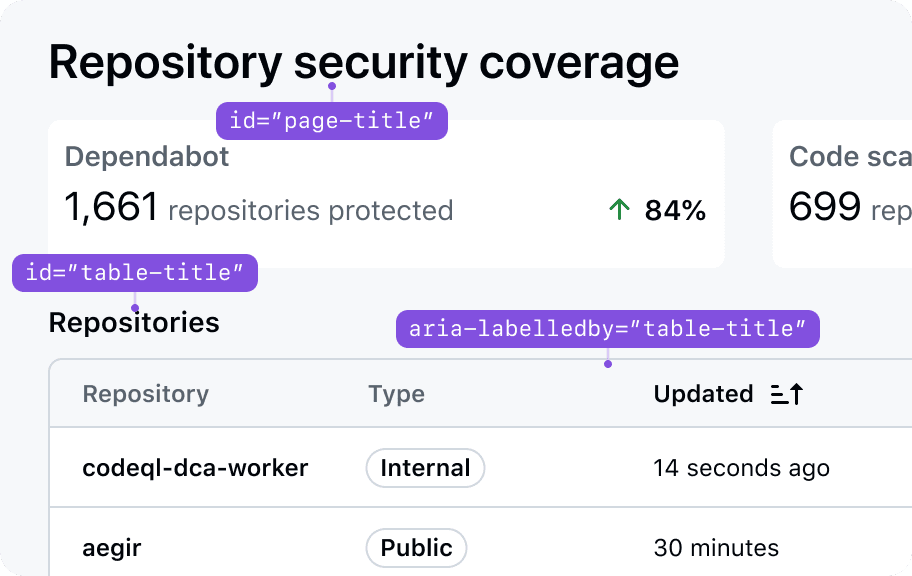
Task: Select the Dependabot card heading
Action: [x=147, y=156]
